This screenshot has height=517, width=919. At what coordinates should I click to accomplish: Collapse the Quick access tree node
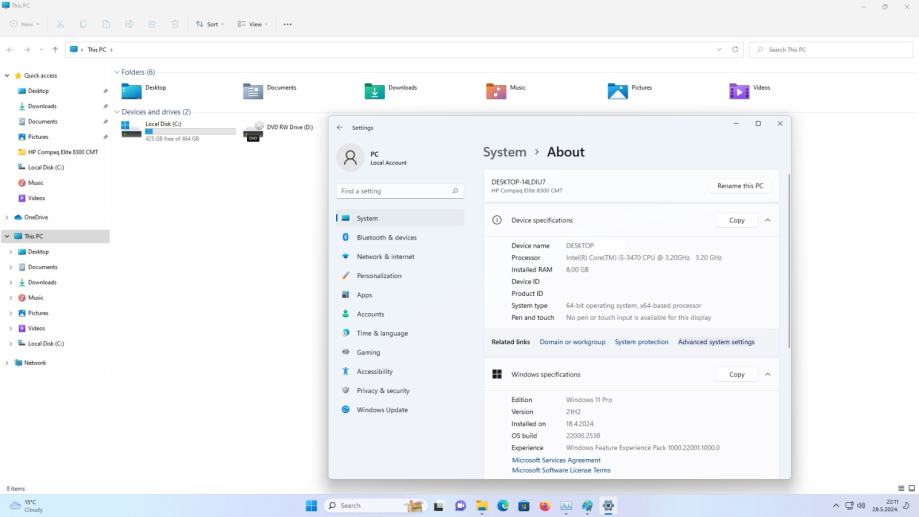(x=7, y=76)
